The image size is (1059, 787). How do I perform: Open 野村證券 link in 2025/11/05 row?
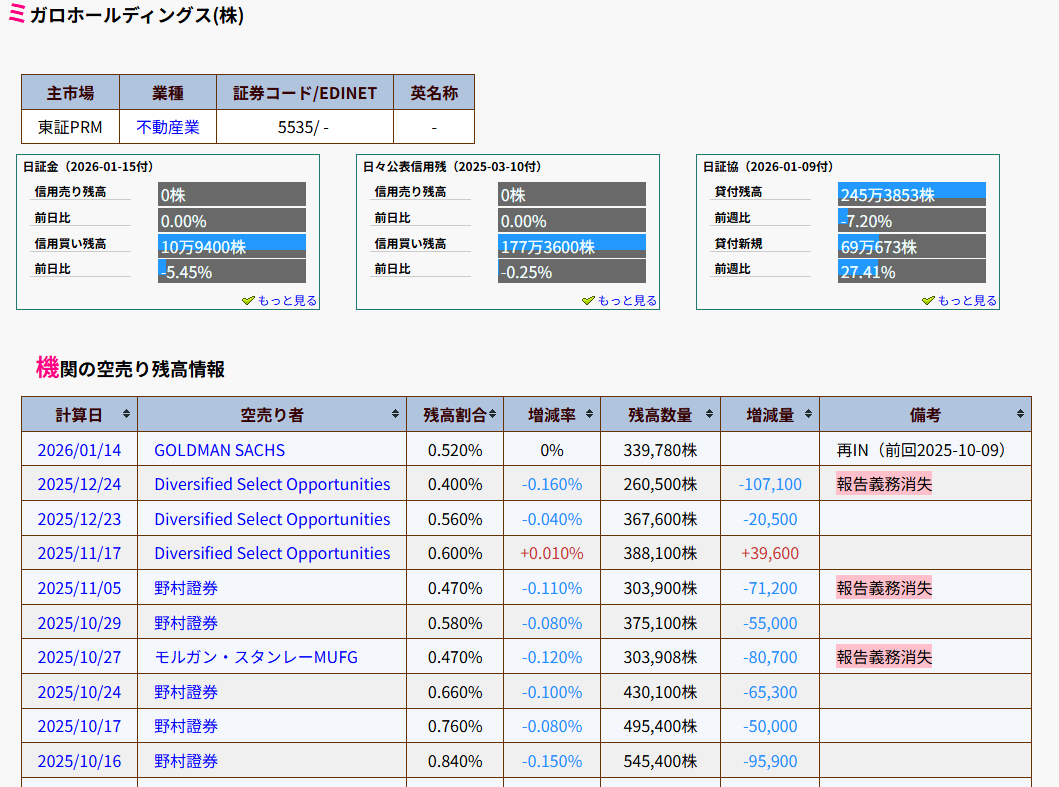click(x=186, y=588)
